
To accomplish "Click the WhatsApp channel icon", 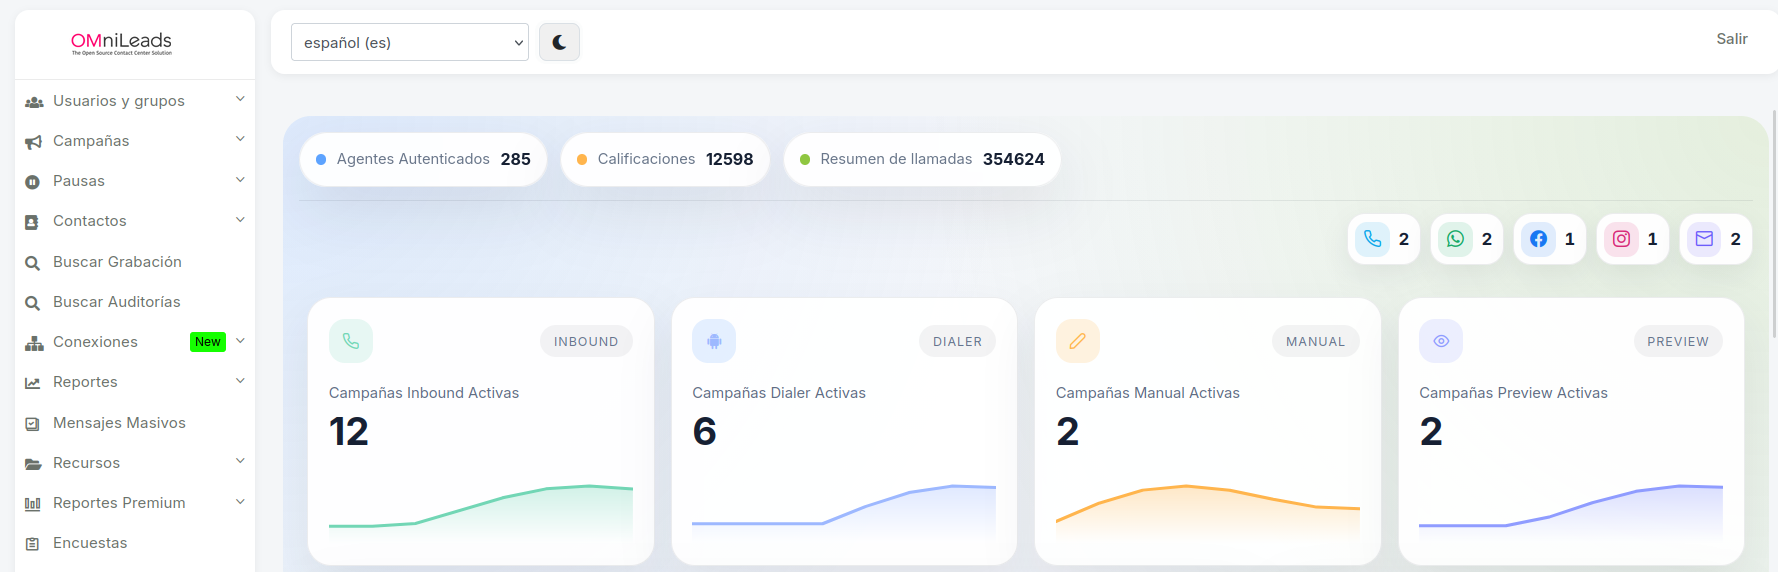I will (1455, 239).
